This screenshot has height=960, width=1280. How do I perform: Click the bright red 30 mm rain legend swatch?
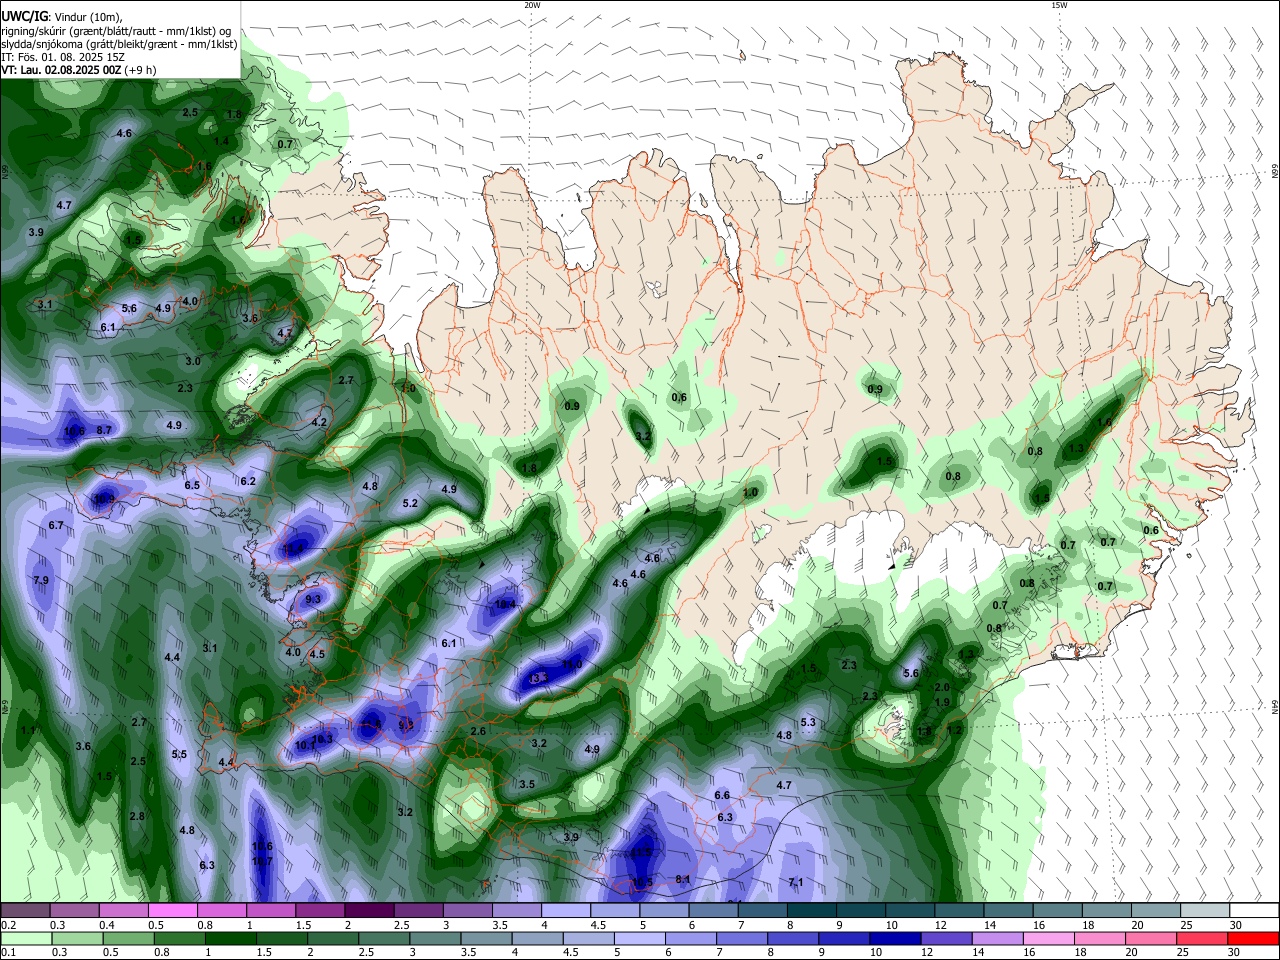pyautogui.click(x=1253, y=939)
